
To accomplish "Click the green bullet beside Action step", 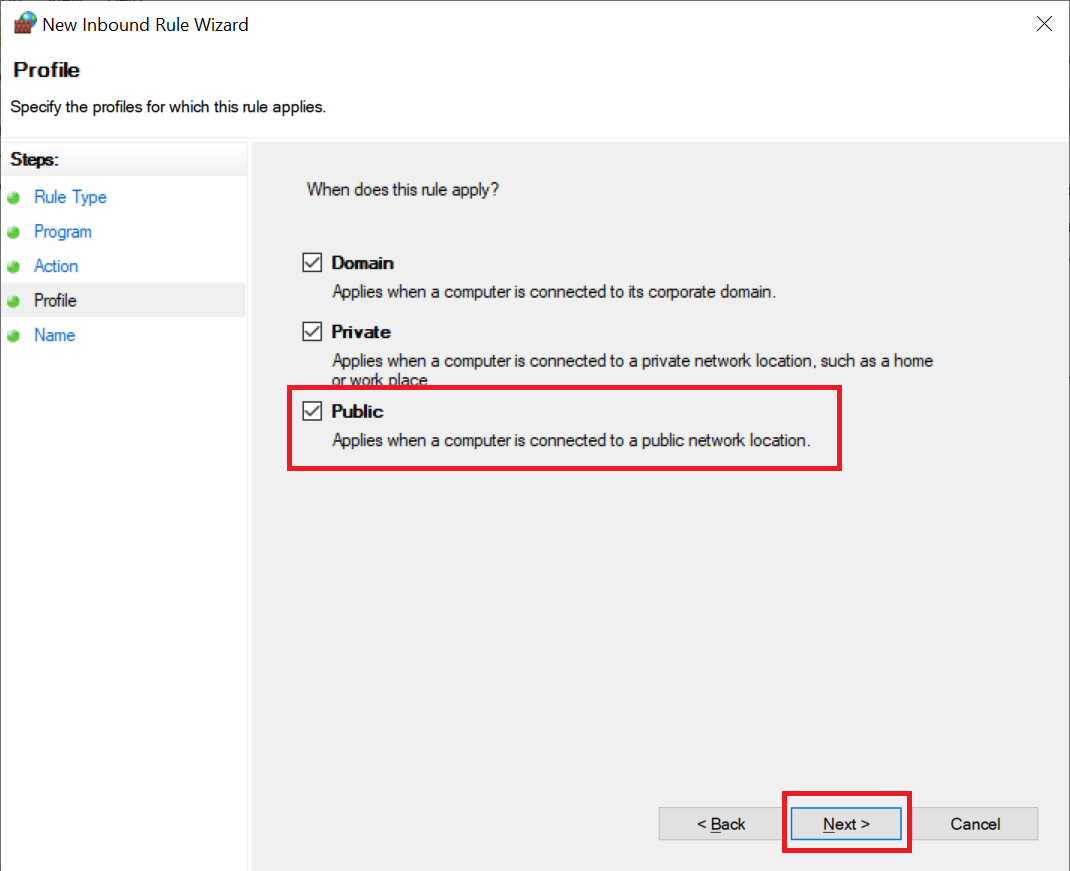I will [14, 267].
